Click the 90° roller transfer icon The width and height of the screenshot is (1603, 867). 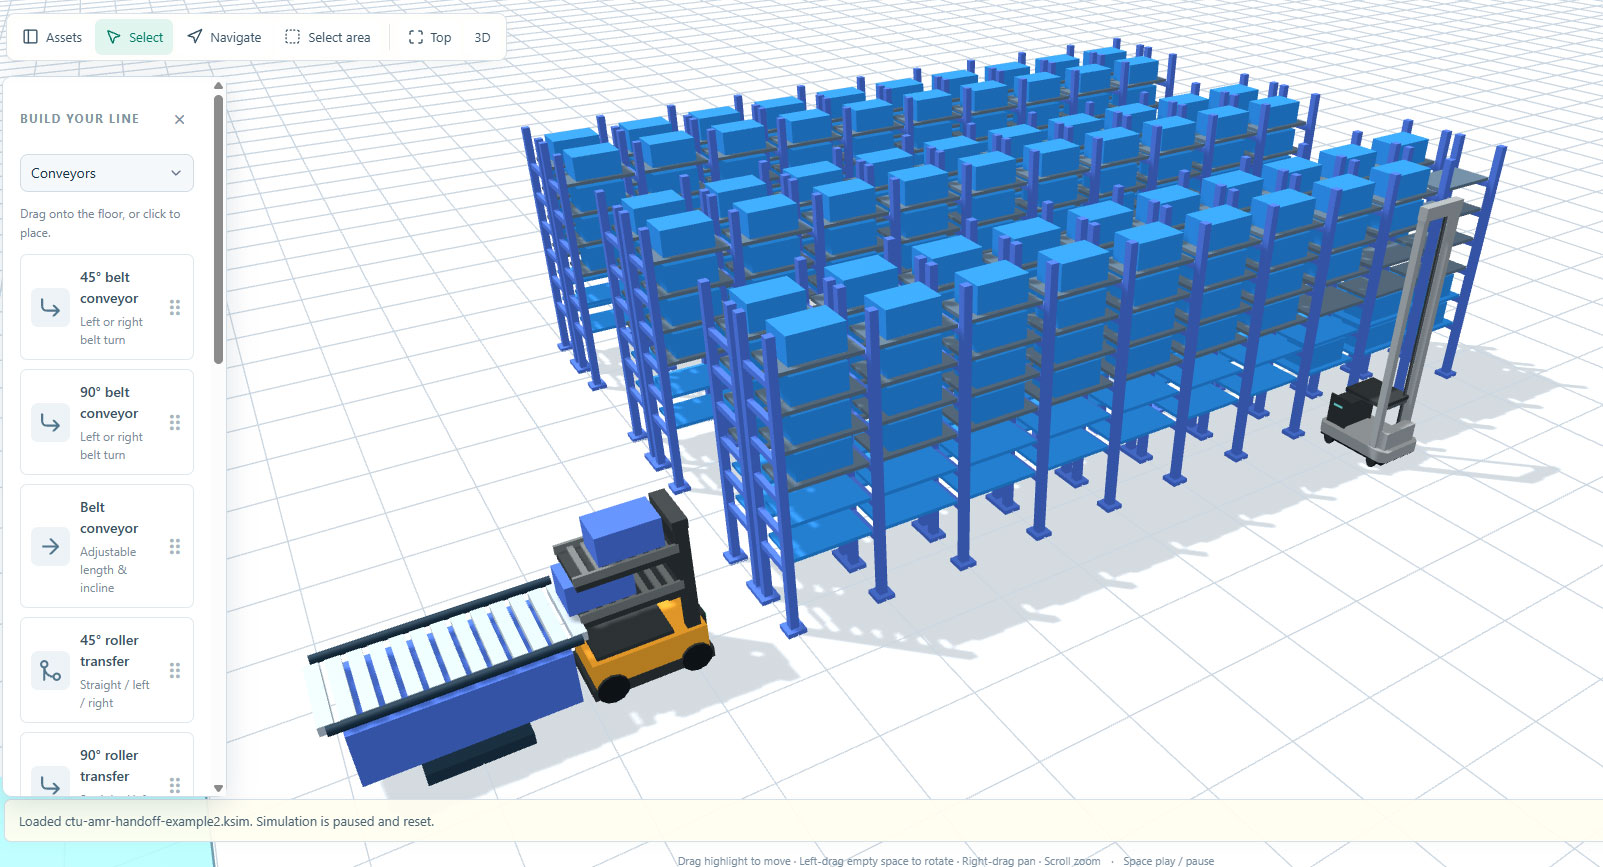(x=50, y=784)
